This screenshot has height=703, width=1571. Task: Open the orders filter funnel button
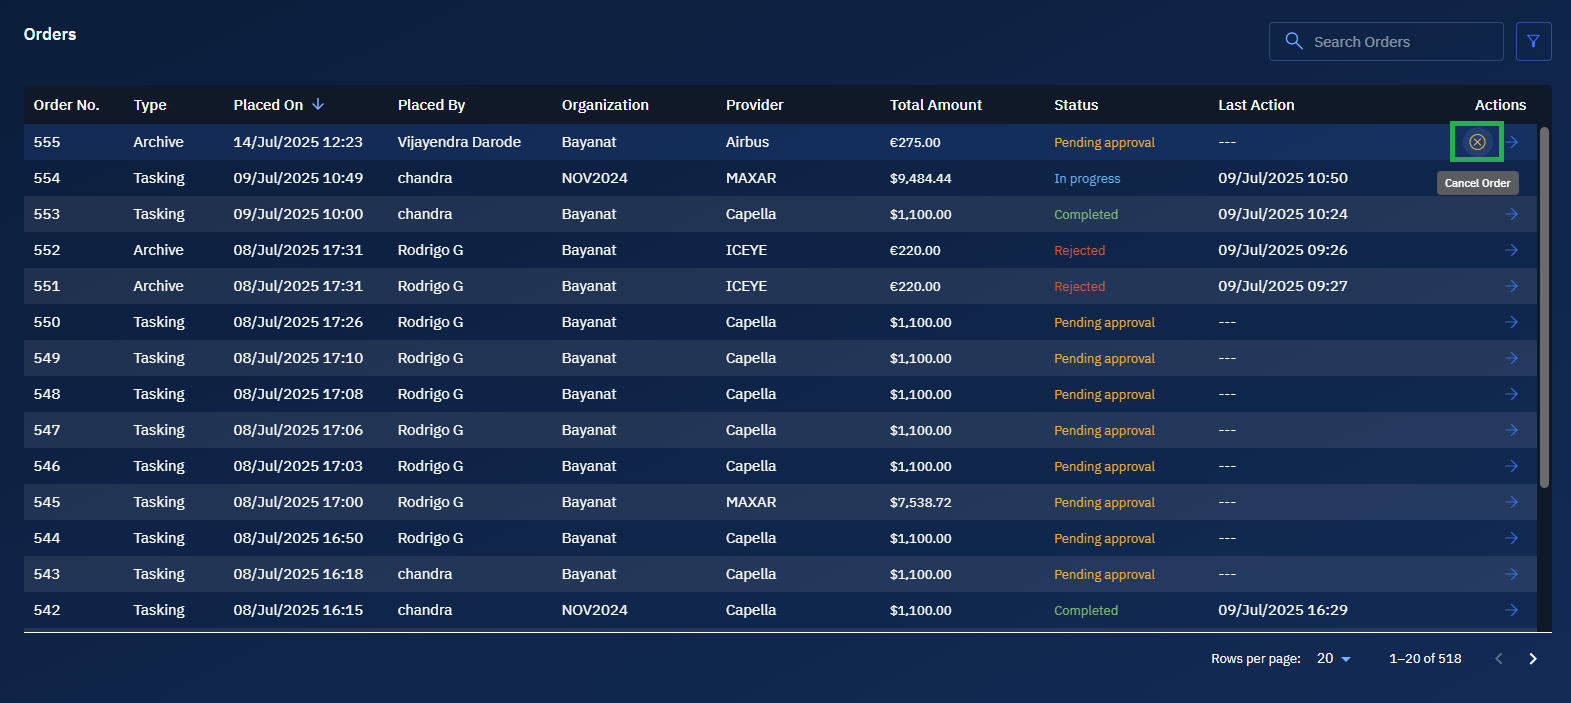pos(1533,41)
